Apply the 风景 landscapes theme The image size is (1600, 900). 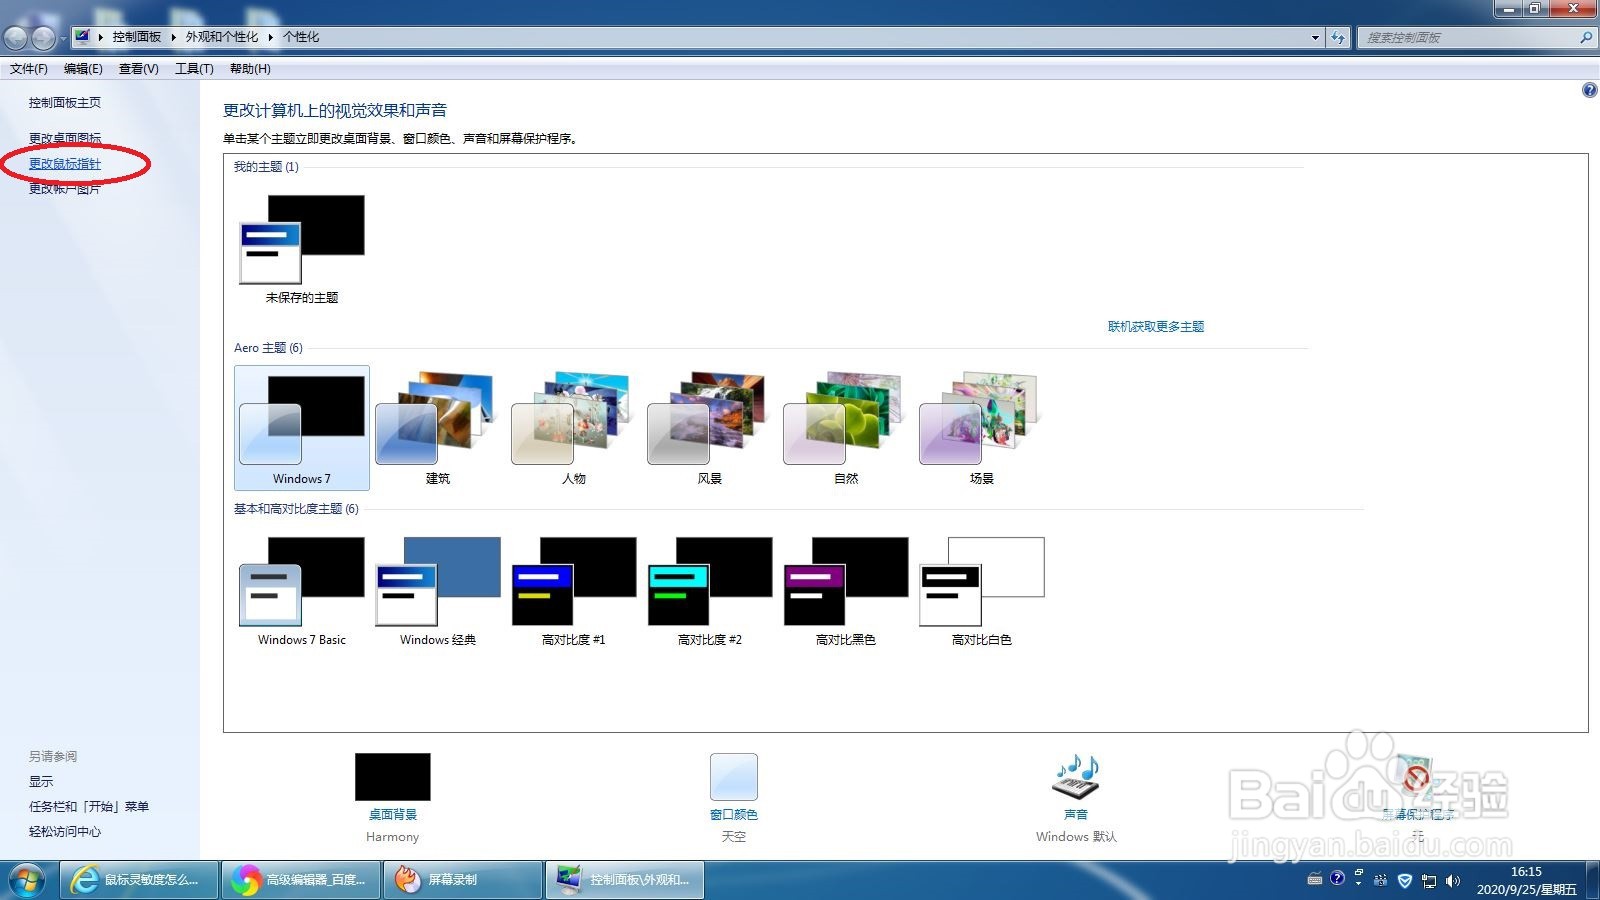709,428
